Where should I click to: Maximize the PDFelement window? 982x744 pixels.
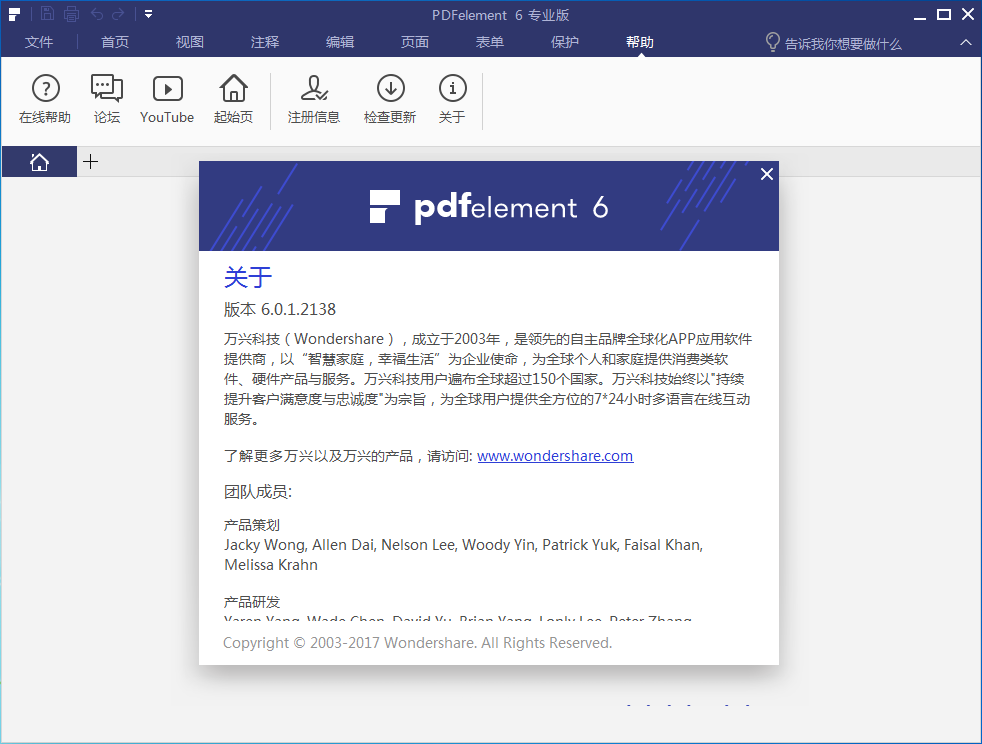(944, 14)
